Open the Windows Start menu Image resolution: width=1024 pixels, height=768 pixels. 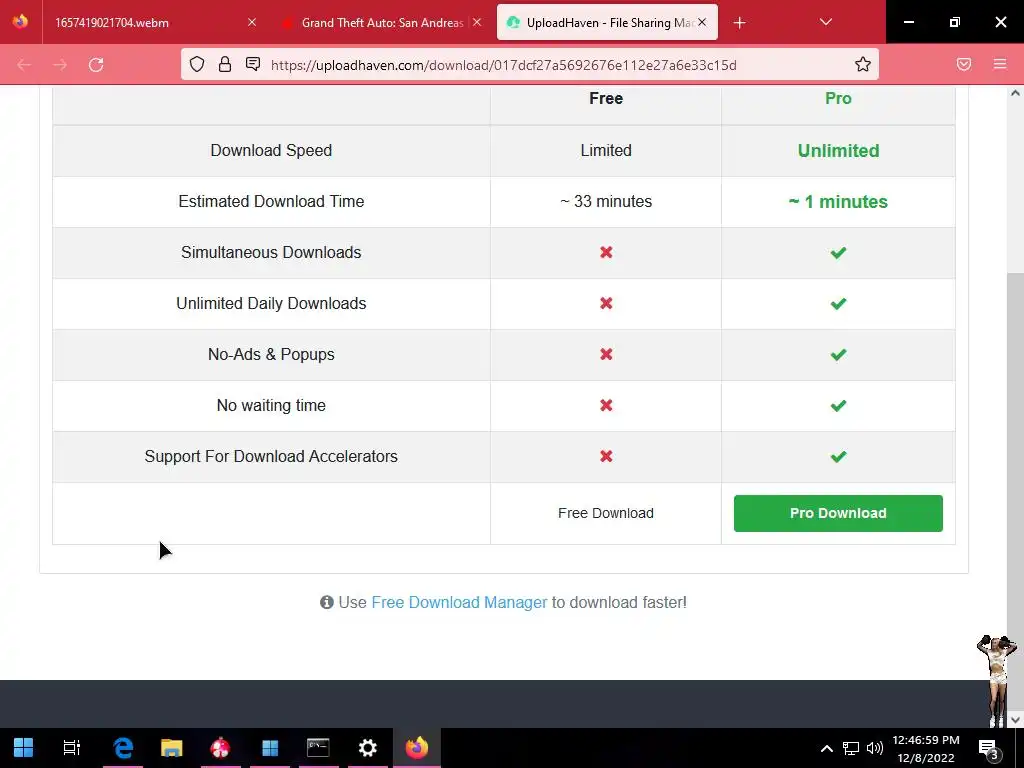tap(24, 747)
